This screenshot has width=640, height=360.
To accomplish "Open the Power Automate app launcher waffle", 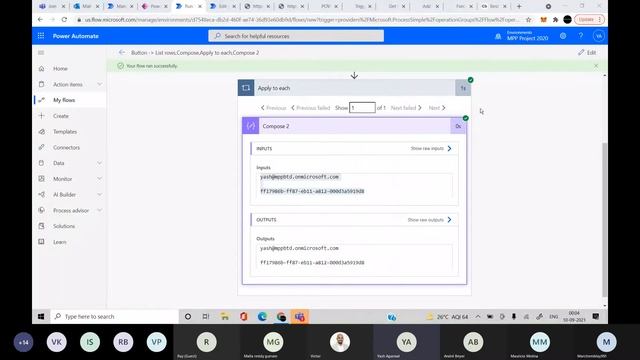I will (x=41, y=36).
